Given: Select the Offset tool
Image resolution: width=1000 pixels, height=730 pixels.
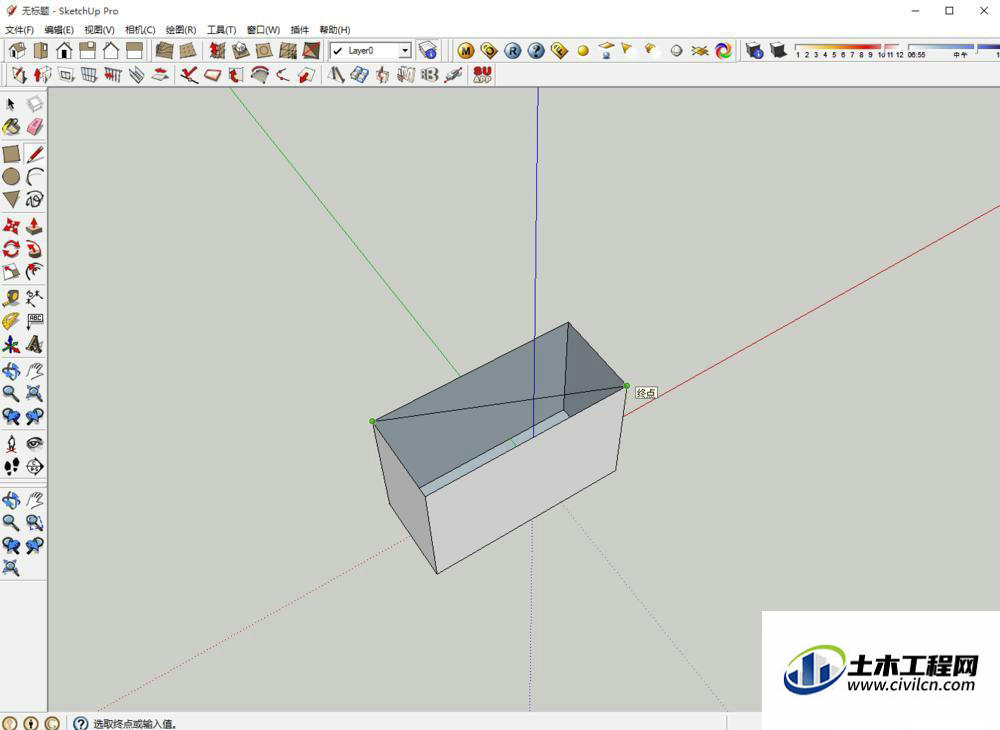Looking at the screenshot, I should click(x=34, y=272).
